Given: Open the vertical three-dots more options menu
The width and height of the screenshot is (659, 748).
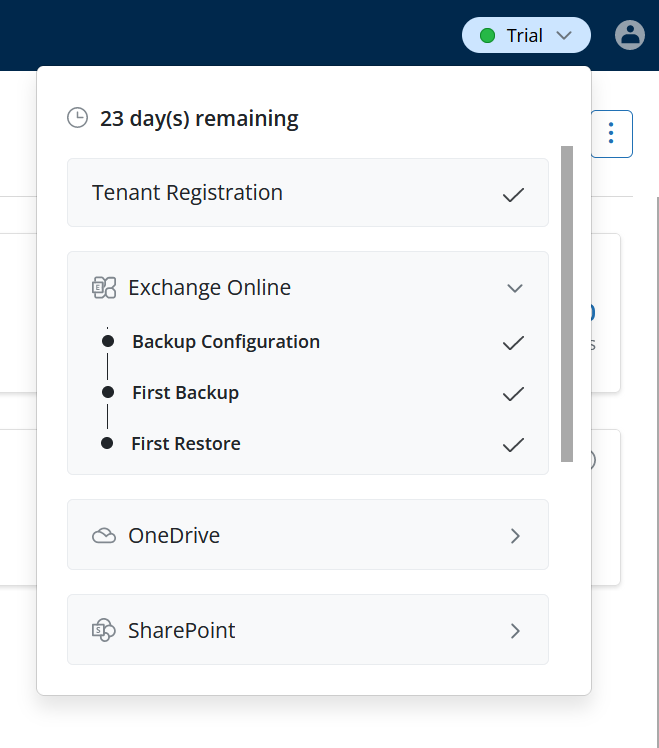Looking at the screenshot, I should coord(612,133).
